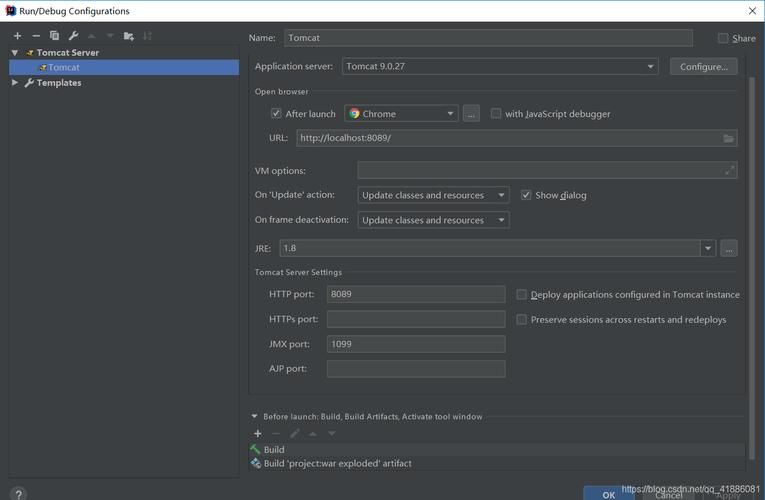Screen dimensions: 765x500
Task: Move before launch task down
Action: click(332, 434)
